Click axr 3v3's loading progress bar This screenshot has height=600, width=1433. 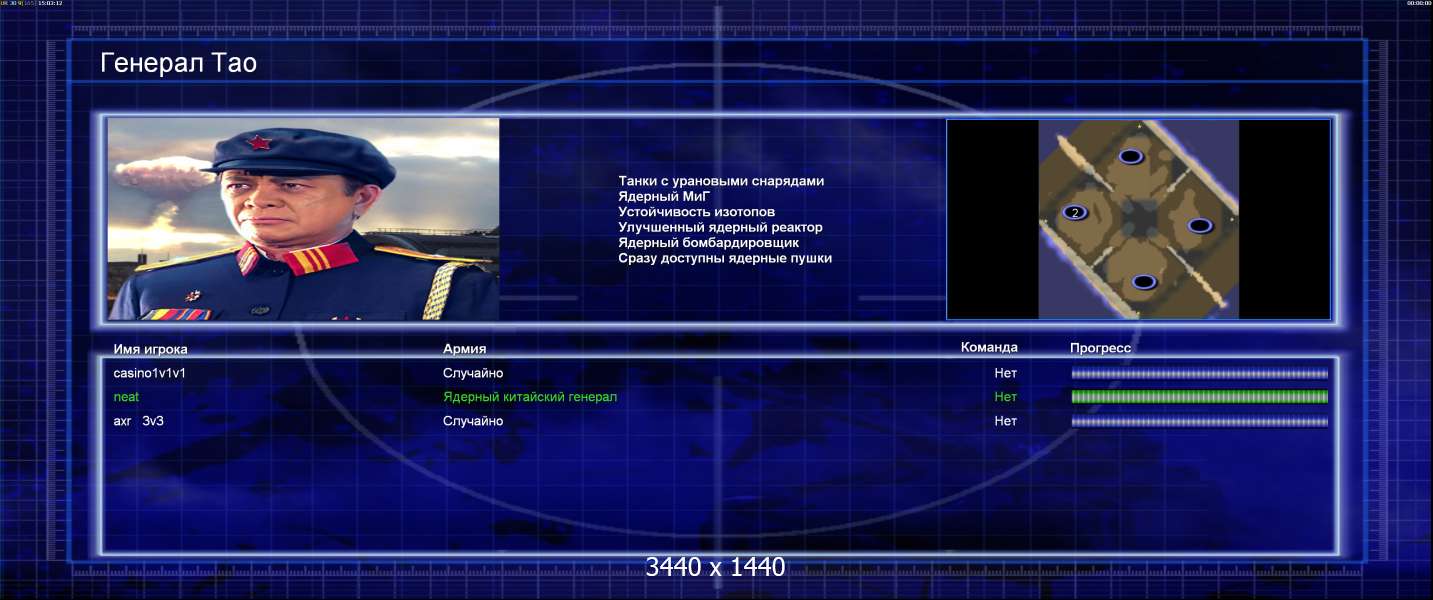[x=1200, y=422]
